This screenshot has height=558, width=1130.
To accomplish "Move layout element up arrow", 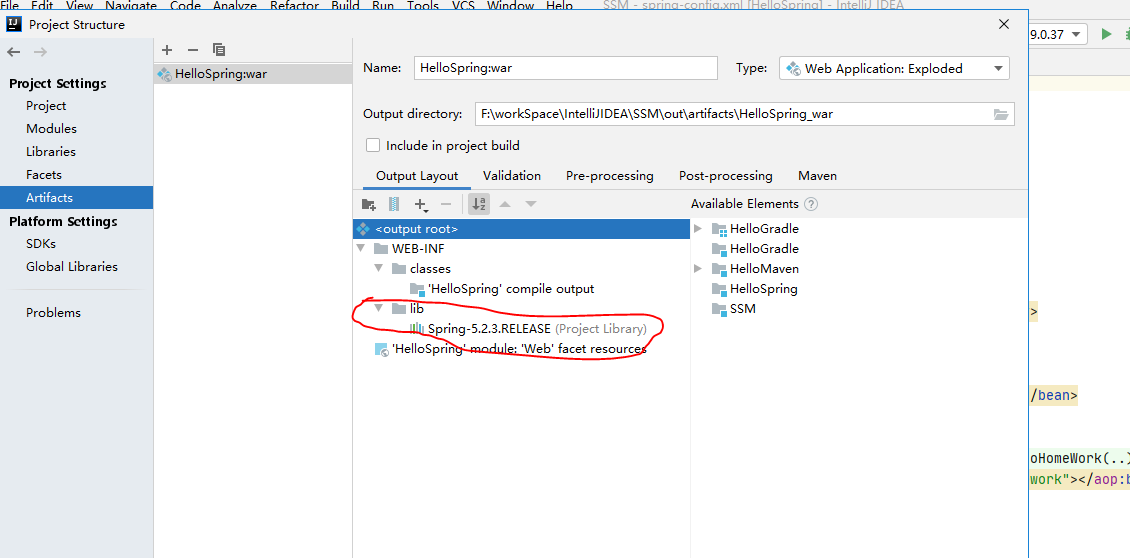I will (505, 204).
